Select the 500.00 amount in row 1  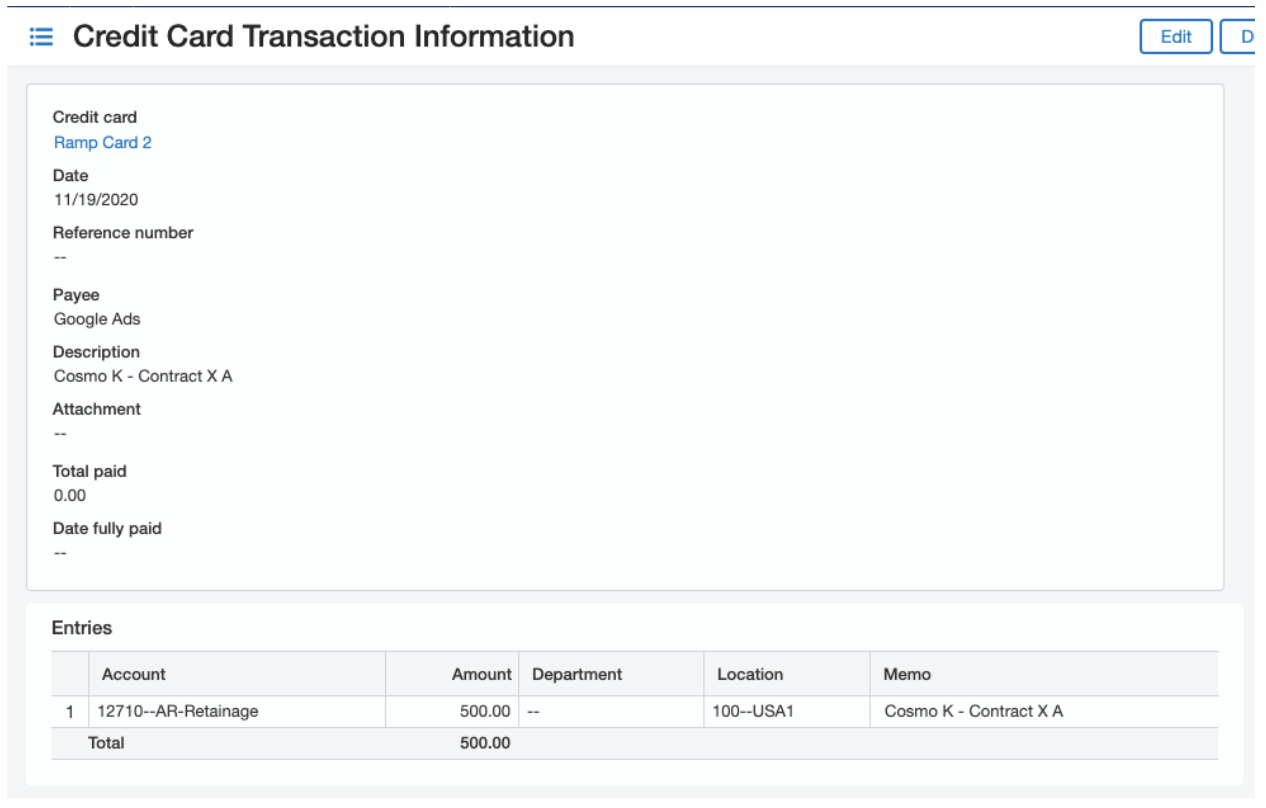click(x=452, y=712)
